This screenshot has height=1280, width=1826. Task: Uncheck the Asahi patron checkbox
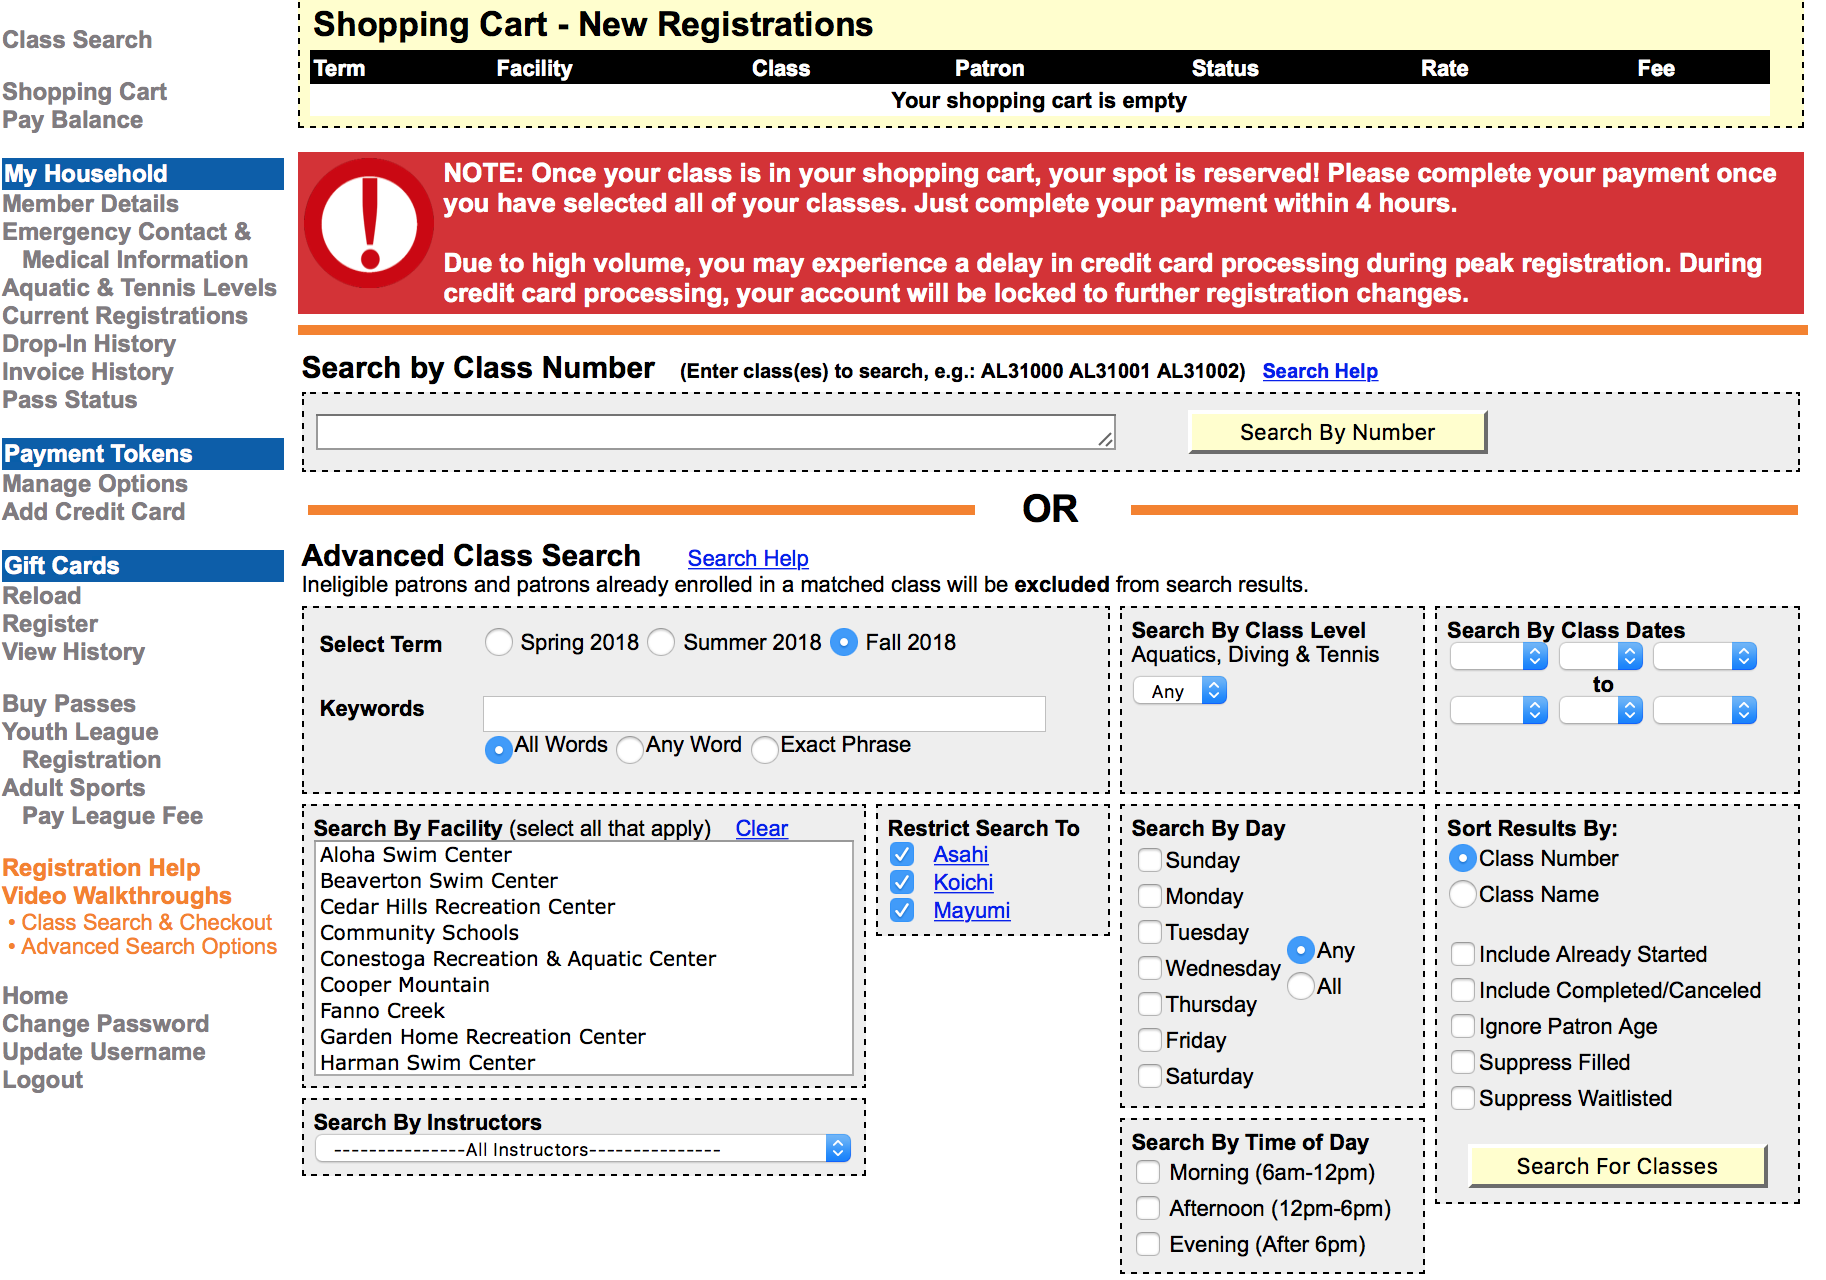point(902,854)
